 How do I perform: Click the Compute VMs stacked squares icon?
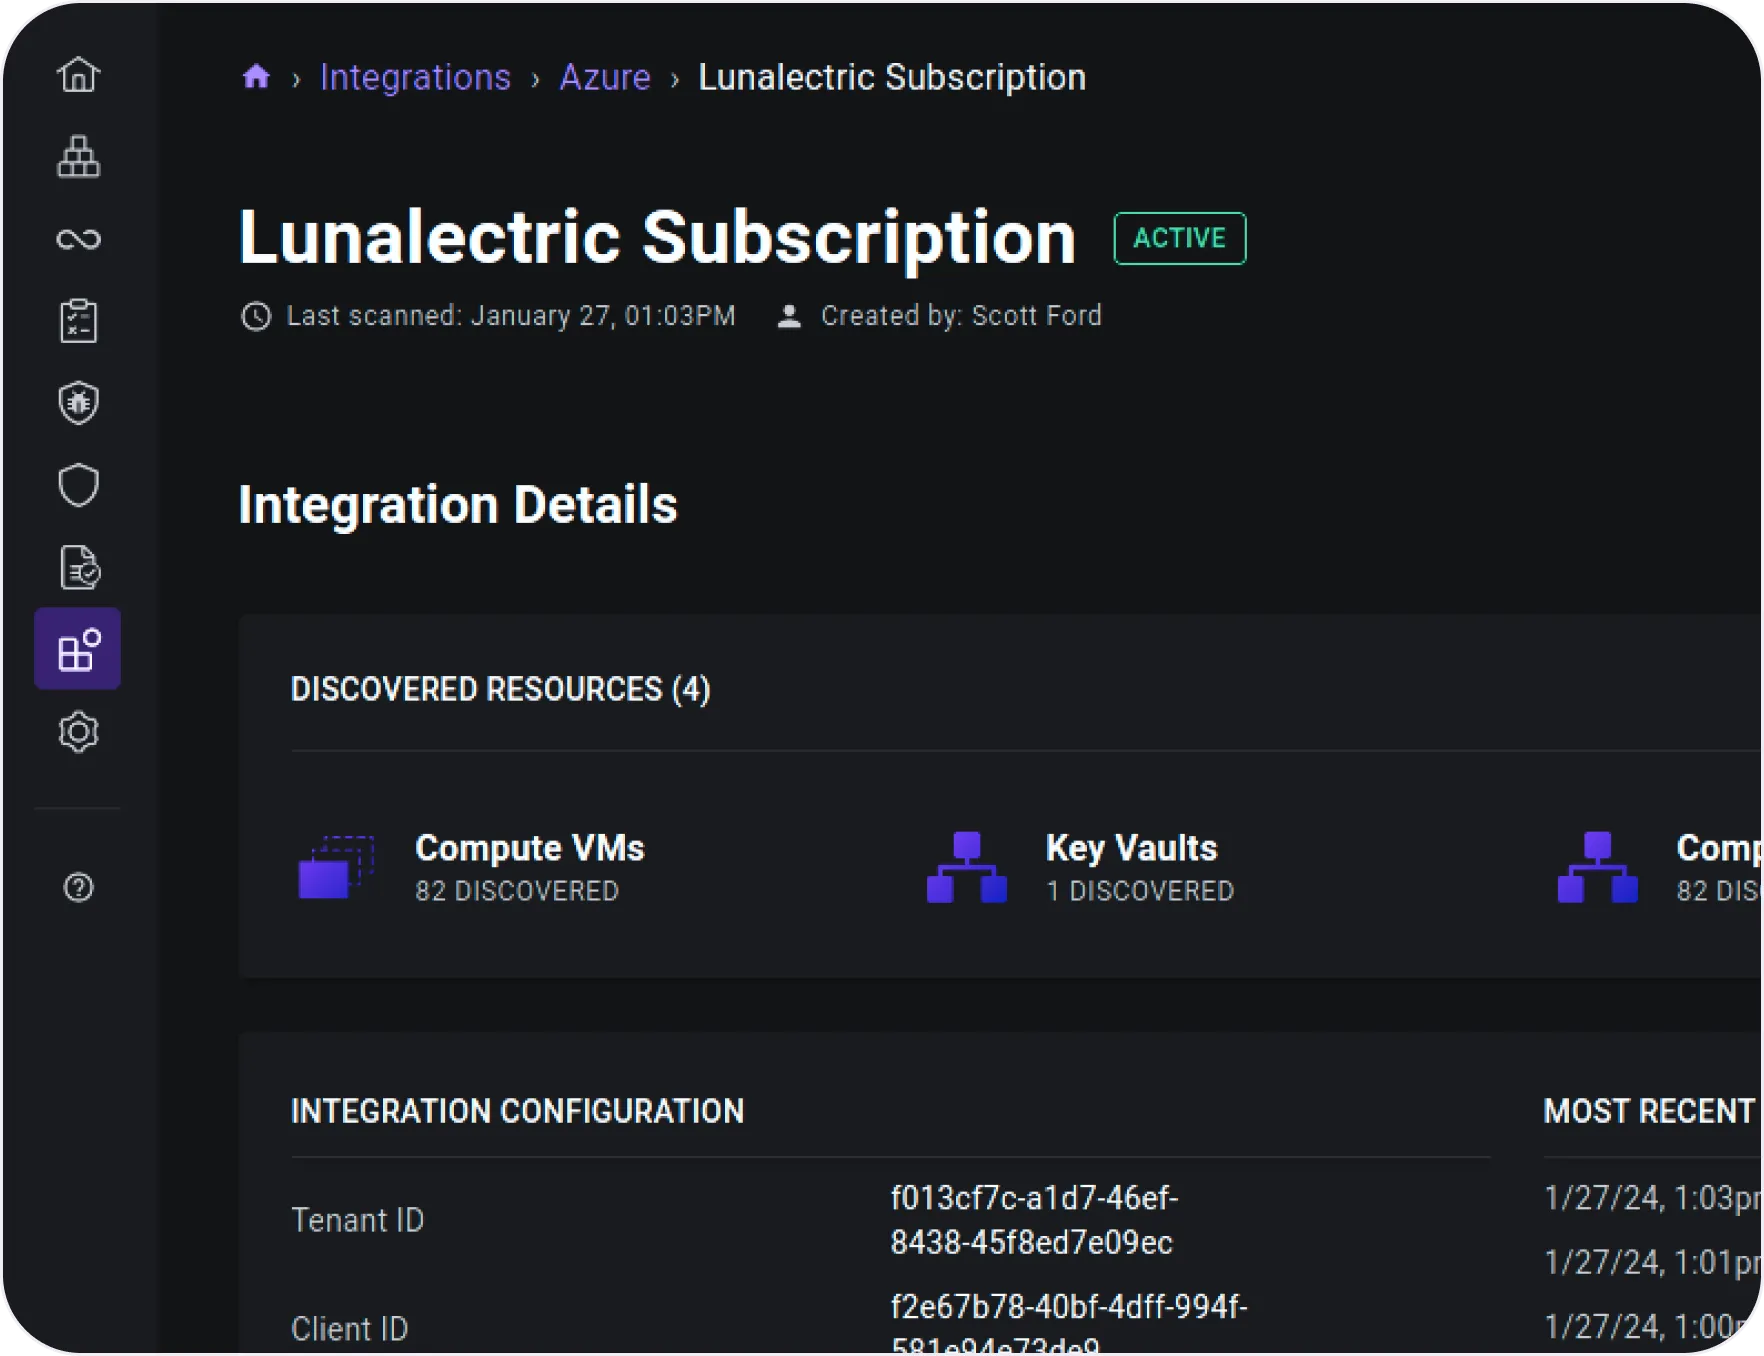(336, 867)
